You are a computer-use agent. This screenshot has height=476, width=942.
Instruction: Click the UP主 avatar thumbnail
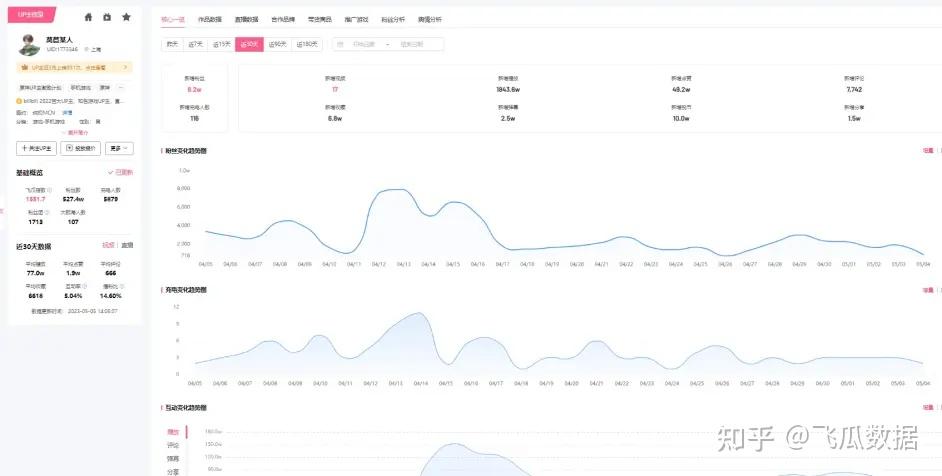pos(29,44)
